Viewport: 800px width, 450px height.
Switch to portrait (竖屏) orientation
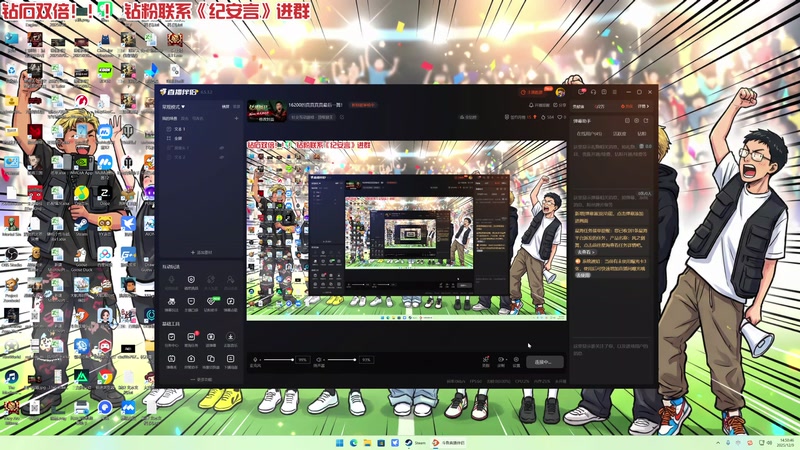pos(237,107)
